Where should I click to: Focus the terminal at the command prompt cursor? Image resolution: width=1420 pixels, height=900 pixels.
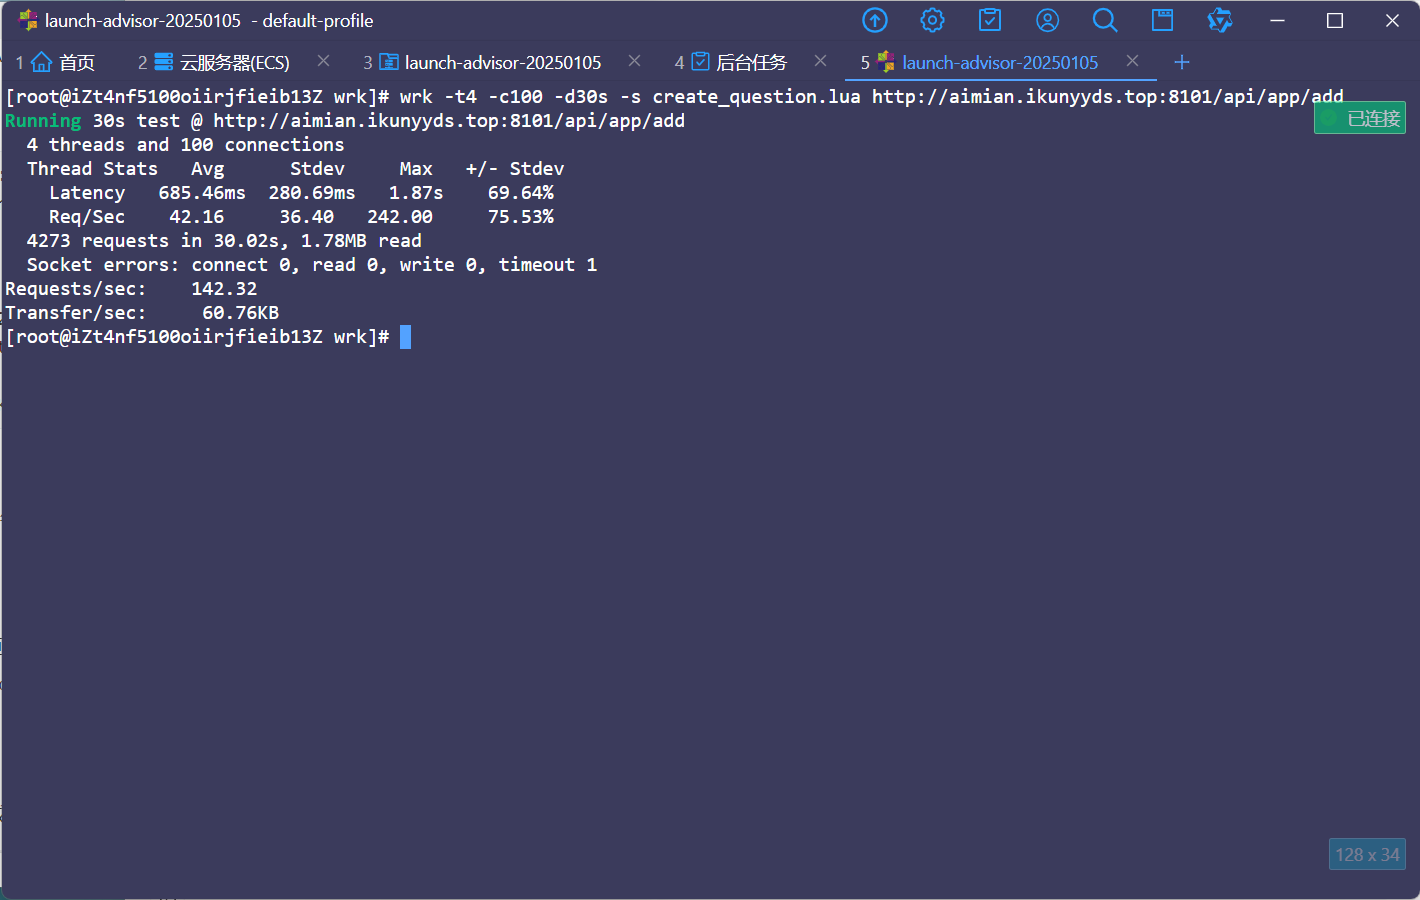click(x=405, y=337)
